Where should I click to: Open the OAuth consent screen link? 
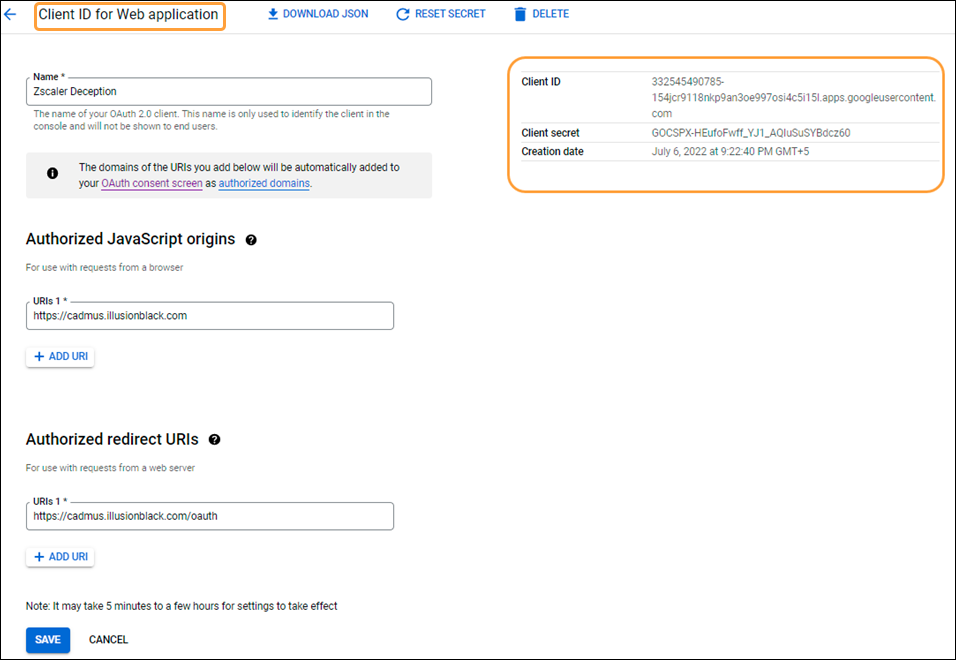[151, 184]
